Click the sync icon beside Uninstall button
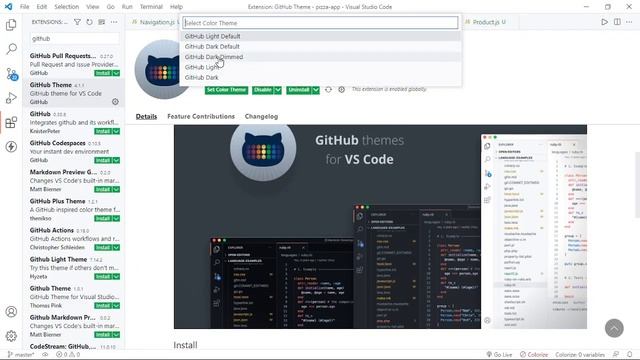The width and height of the screenshot is (640, 360). coord(328,89)
